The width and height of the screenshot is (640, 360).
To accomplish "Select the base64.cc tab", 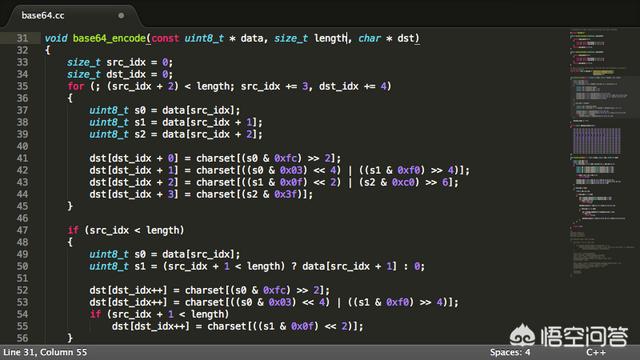I will [x=43, y=16].
